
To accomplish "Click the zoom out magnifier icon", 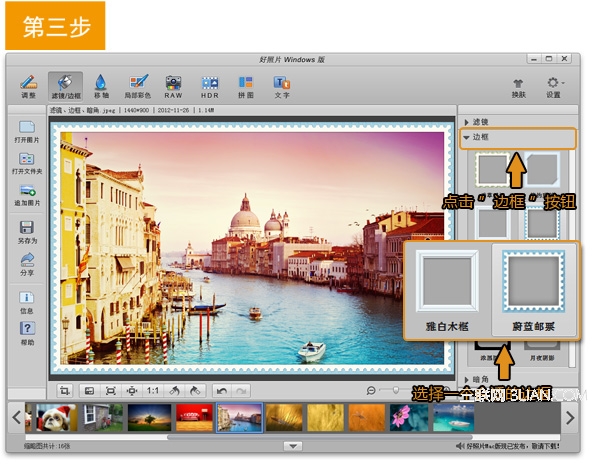I will (371, 390).
